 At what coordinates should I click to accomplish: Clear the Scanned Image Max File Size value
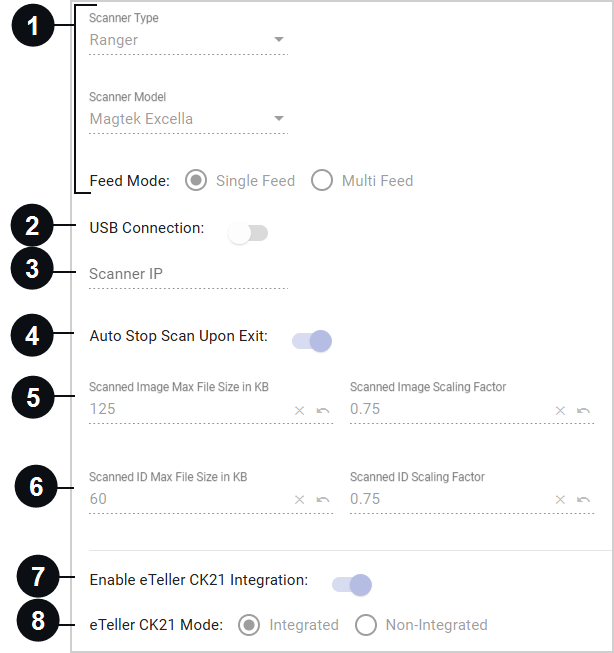point(300,411)
